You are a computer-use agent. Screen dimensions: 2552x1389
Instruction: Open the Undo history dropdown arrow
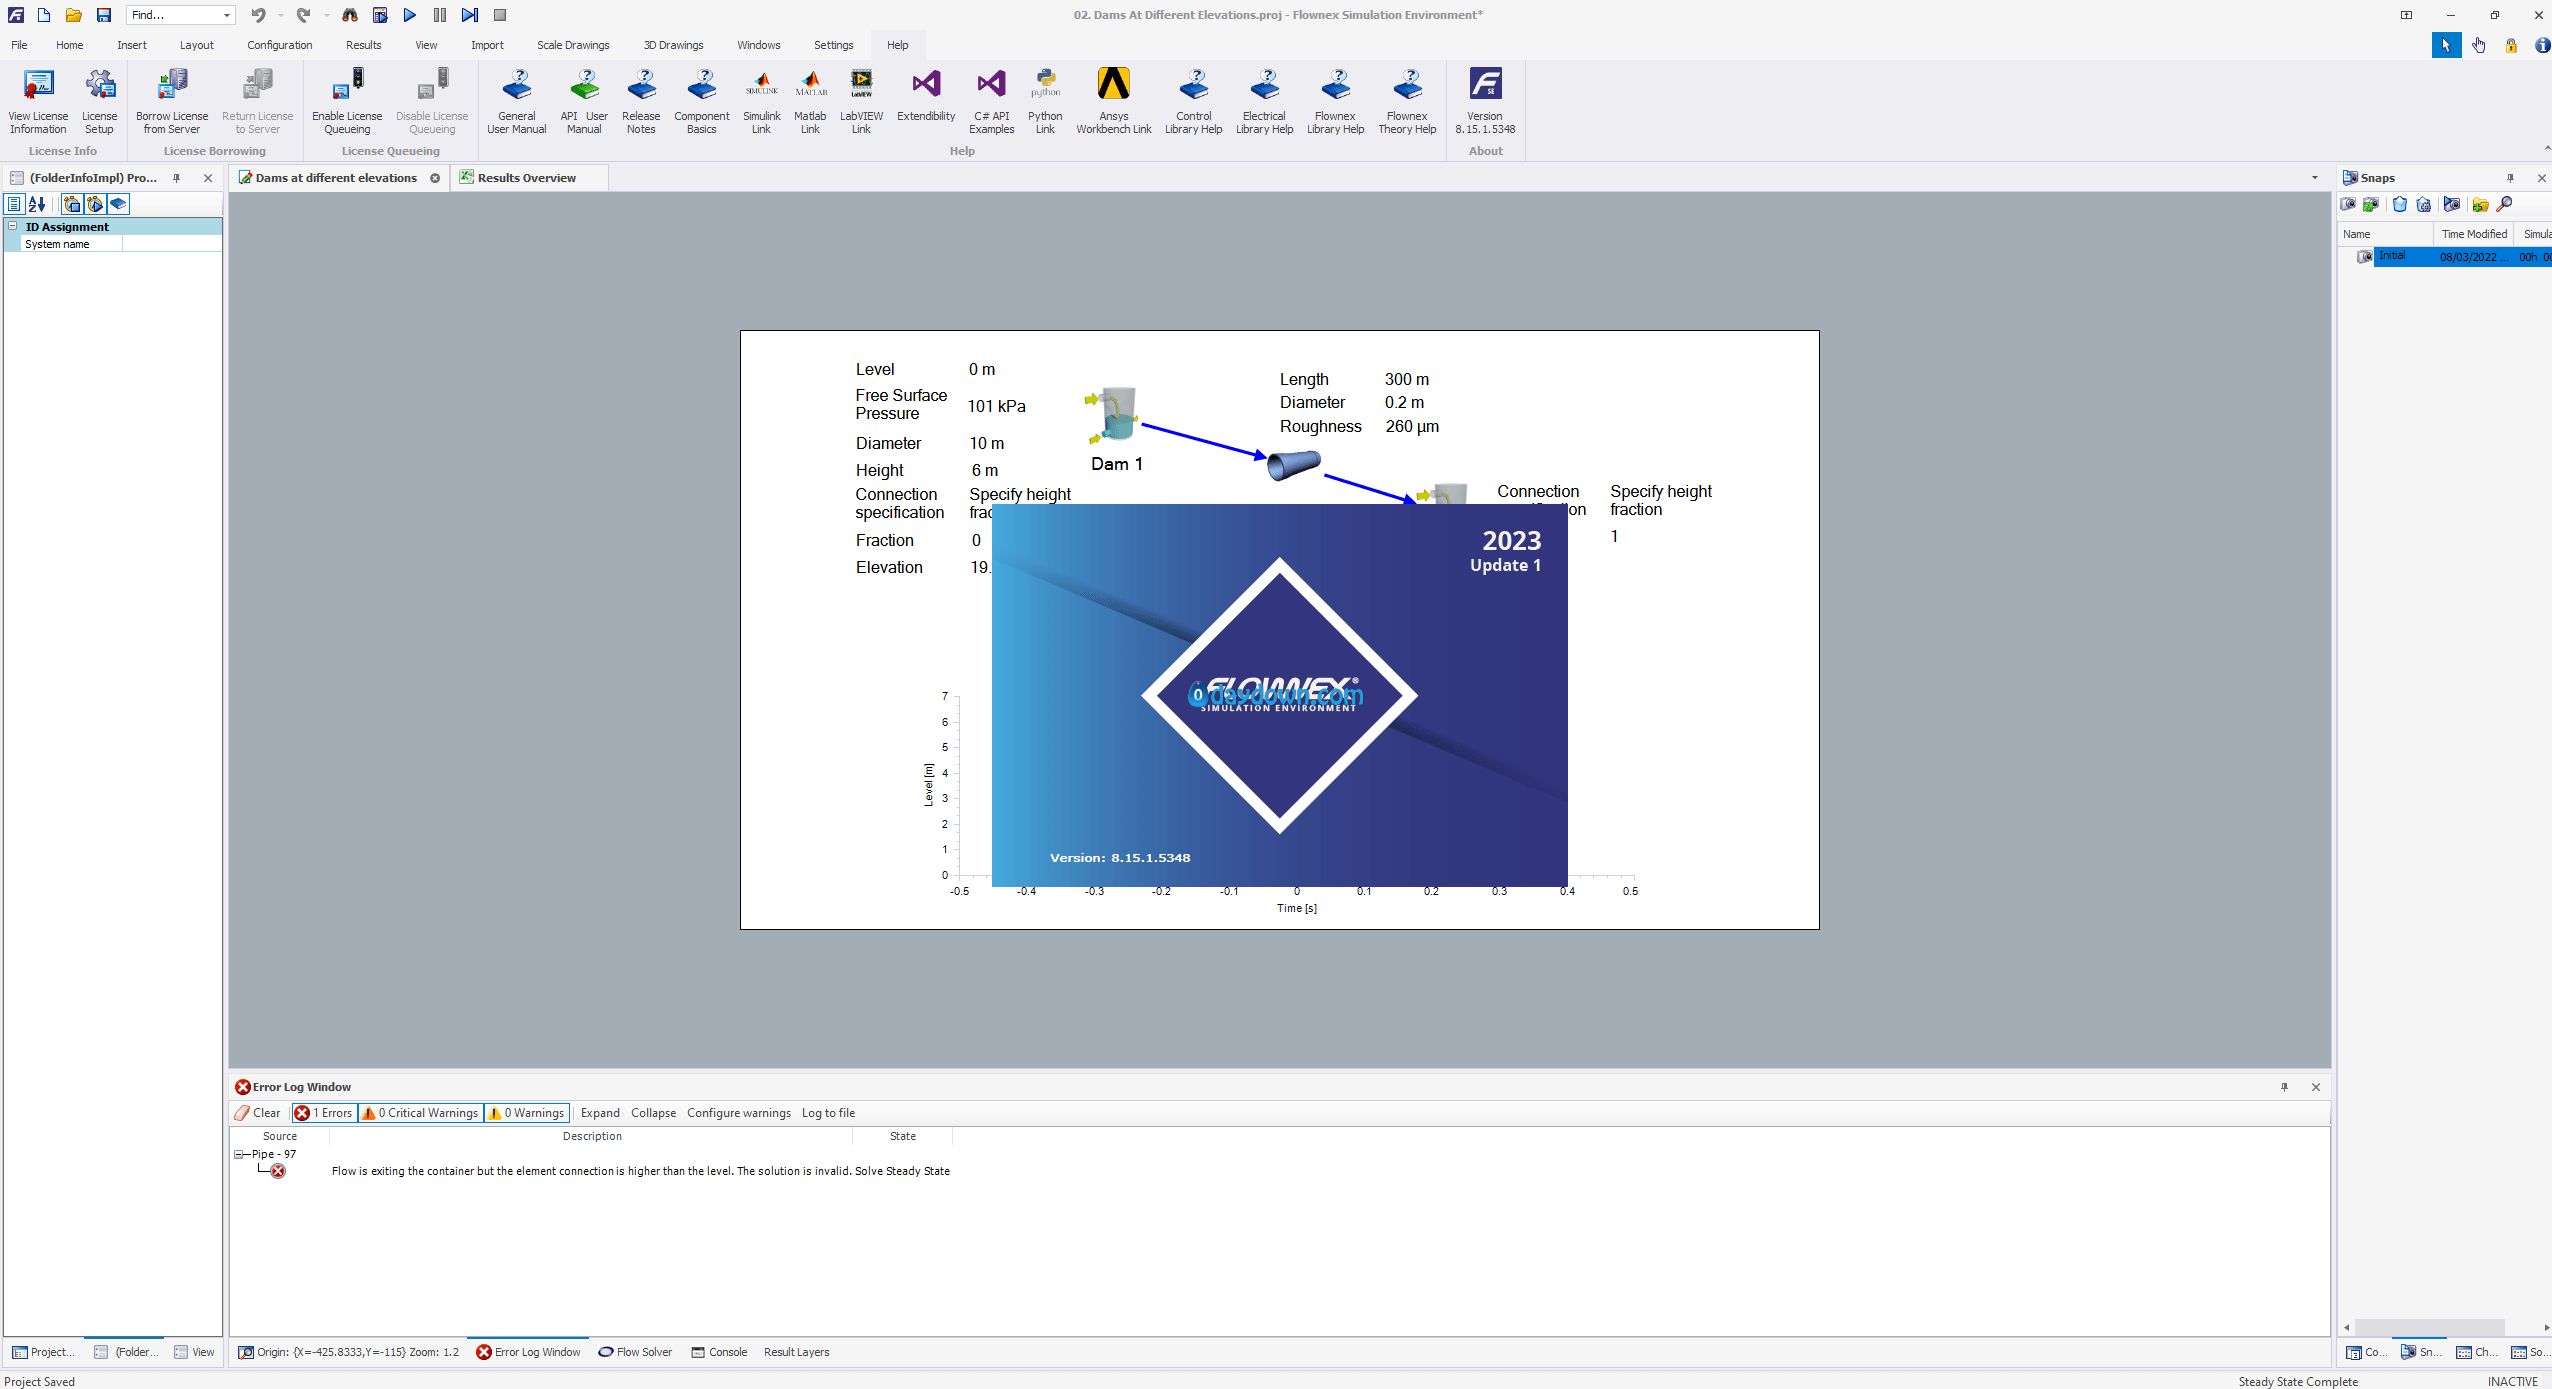[281, 15]
